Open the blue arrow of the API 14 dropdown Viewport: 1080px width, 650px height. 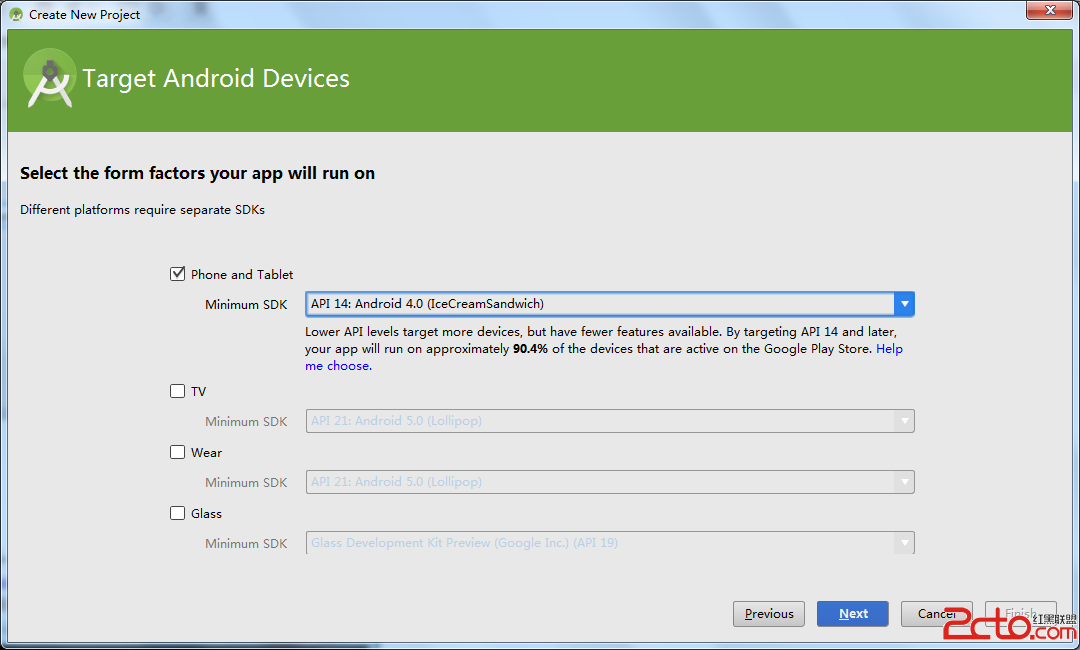tap(904, 304)
